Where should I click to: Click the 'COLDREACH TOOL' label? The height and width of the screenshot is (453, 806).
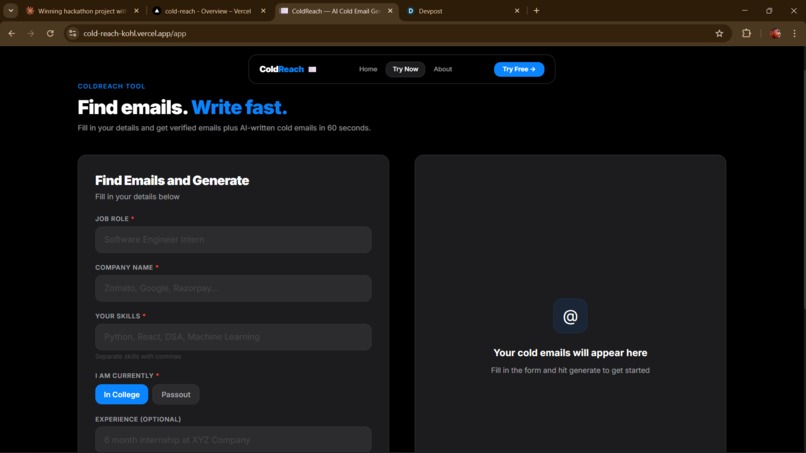tap(112, 86)
